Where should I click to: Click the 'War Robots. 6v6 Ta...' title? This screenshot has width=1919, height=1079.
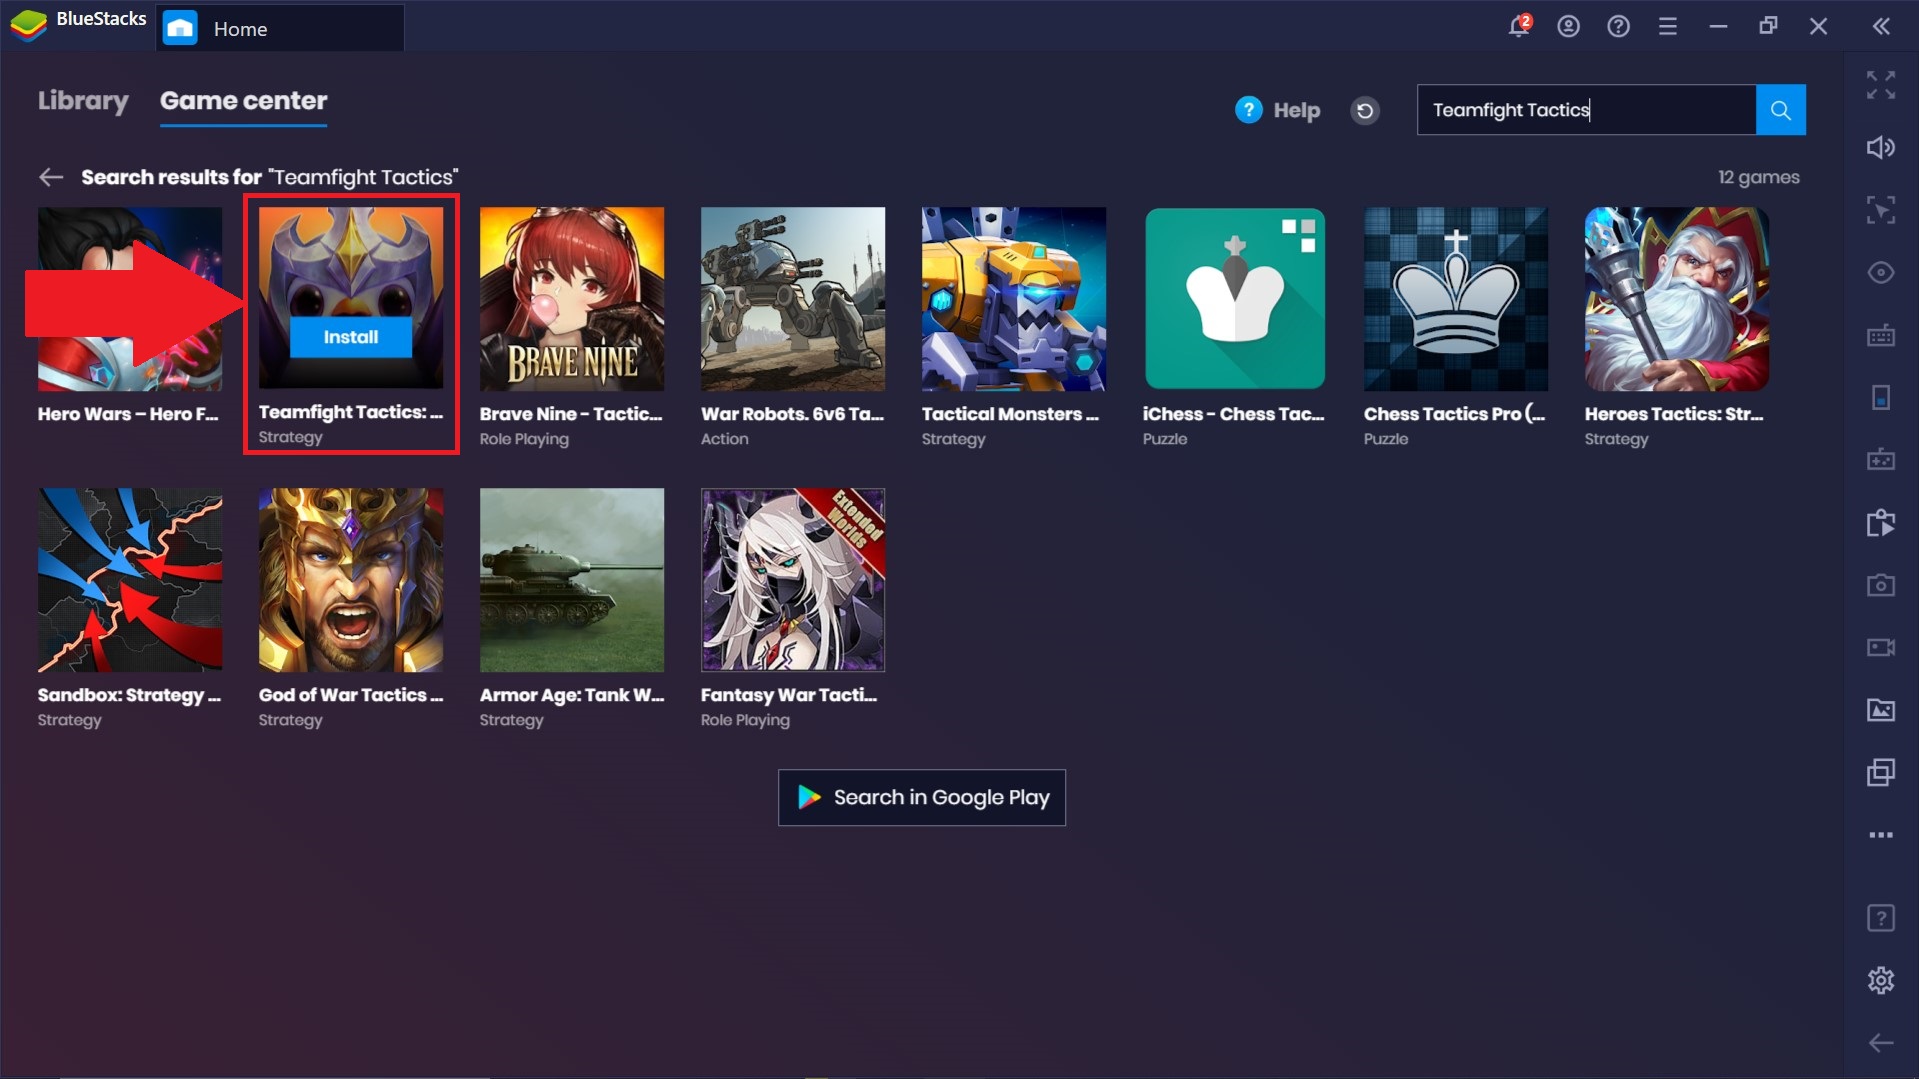click(792, 414)
